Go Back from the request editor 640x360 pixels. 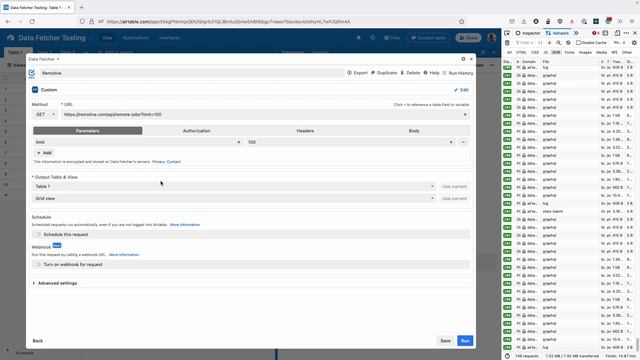pos(38,341)
